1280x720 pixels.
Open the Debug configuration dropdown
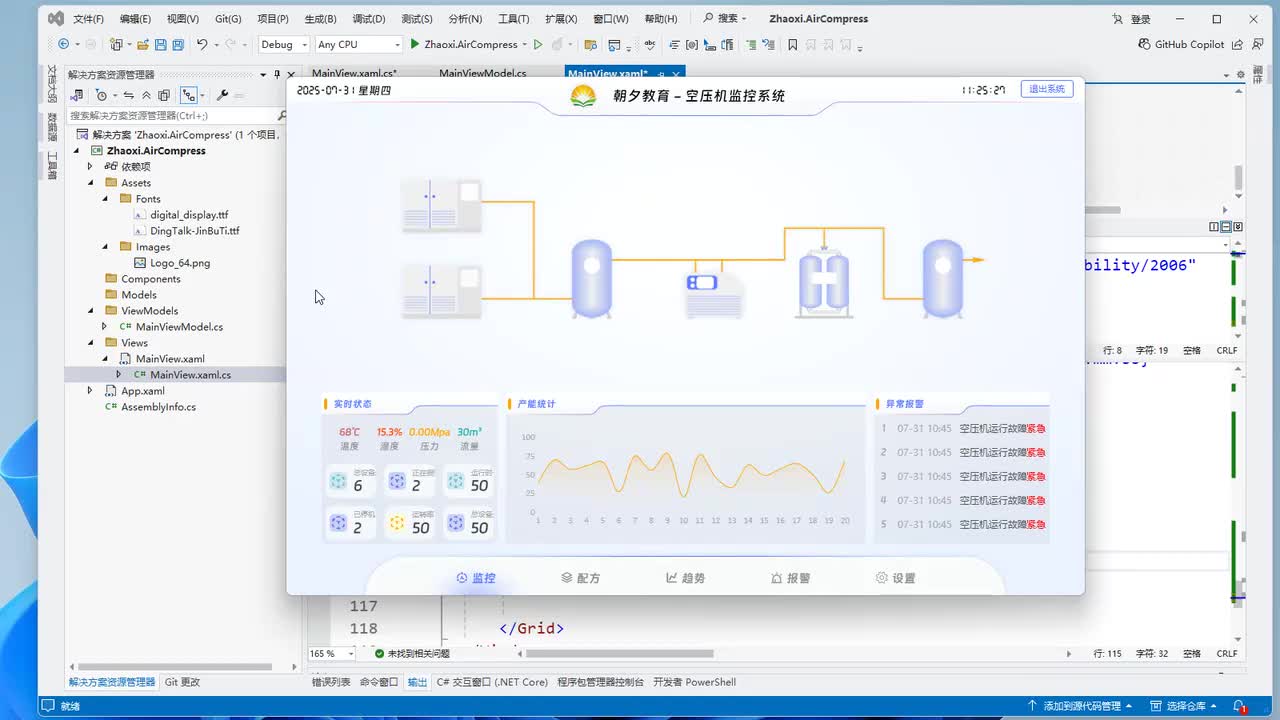(x=284, y=44)
